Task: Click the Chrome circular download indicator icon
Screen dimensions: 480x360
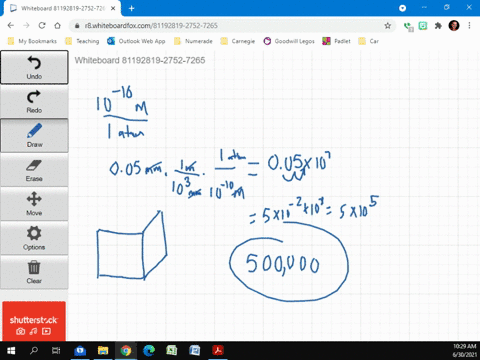Action: point(402,8)
